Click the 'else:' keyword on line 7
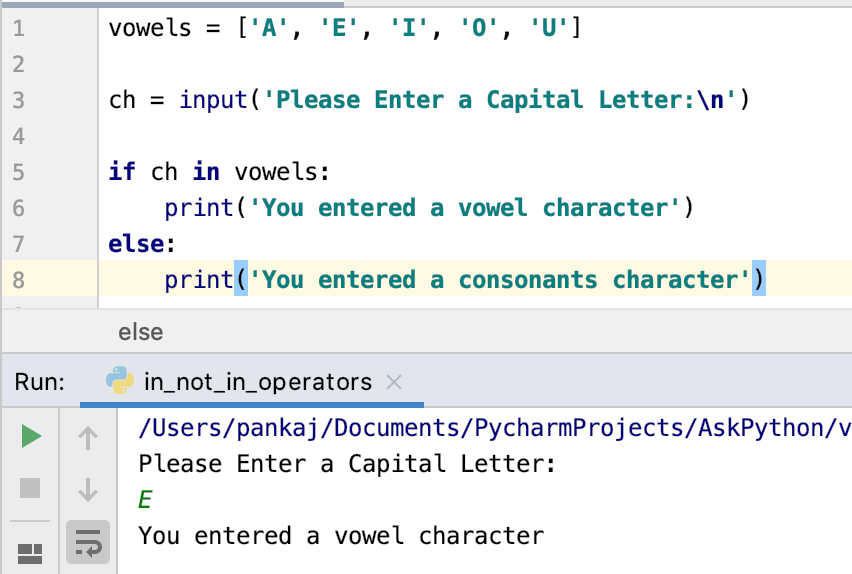 coord(142,244)
